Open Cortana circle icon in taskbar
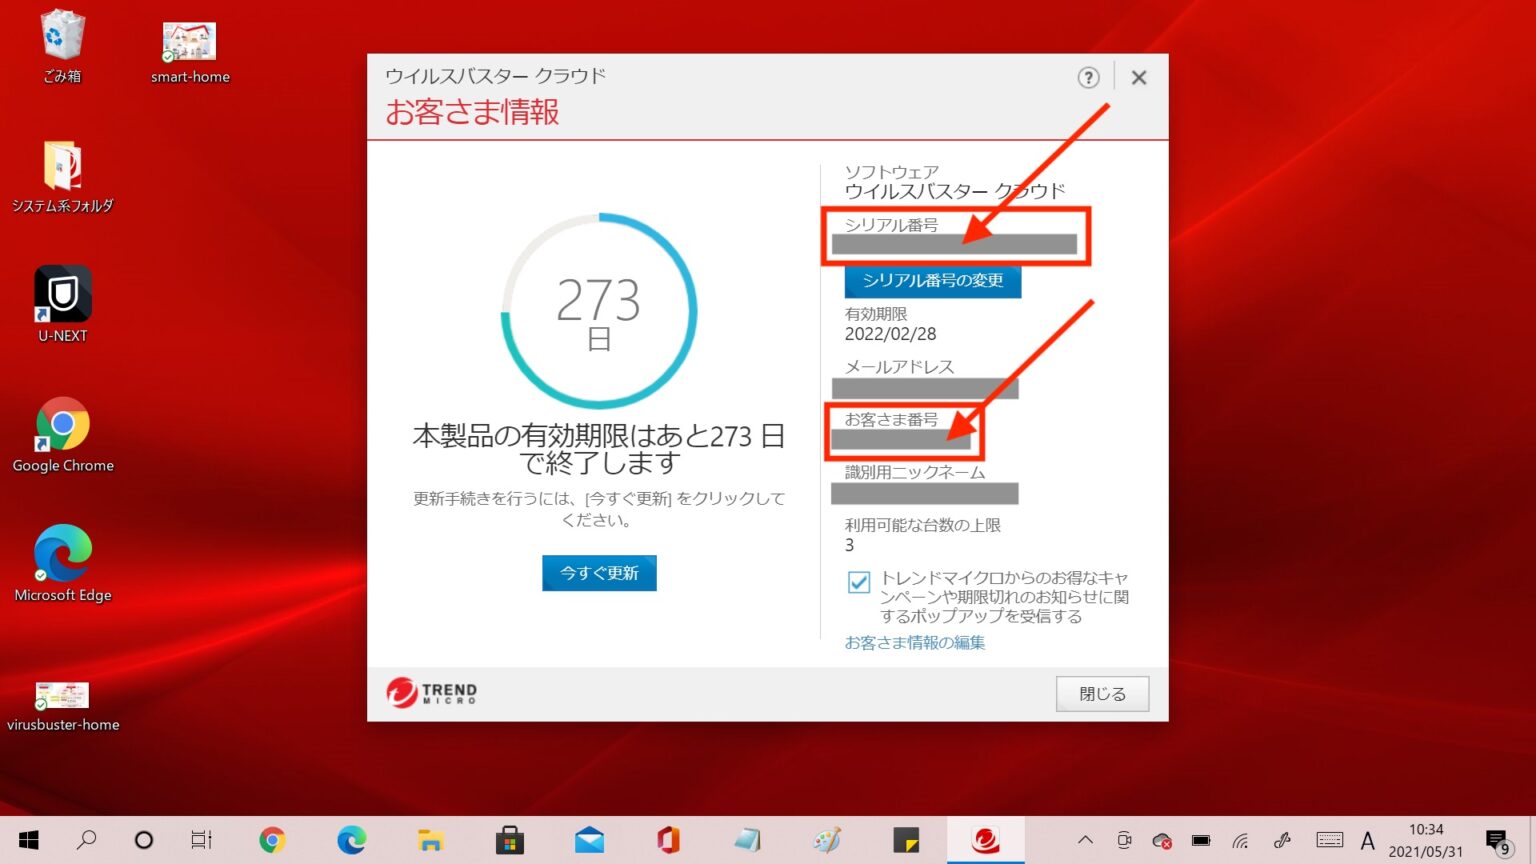1536x864 pixels. (144, 840)
